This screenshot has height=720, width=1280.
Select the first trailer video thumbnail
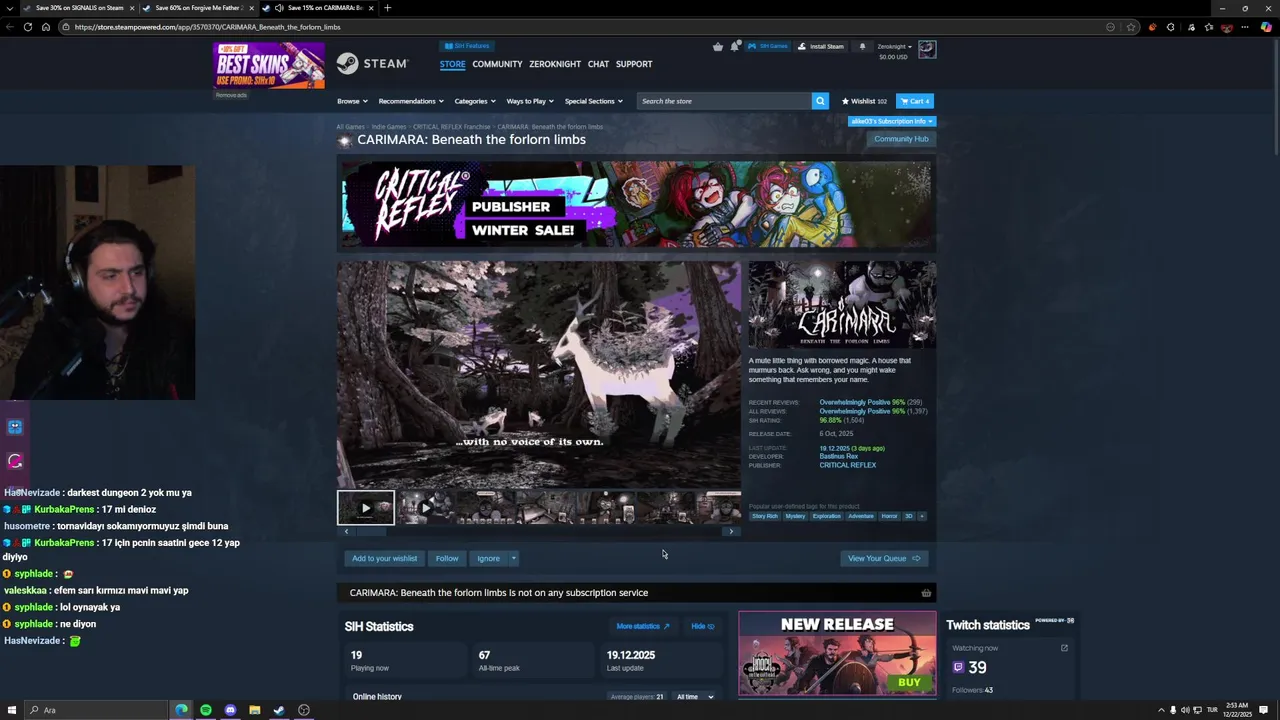coord(365,507)
